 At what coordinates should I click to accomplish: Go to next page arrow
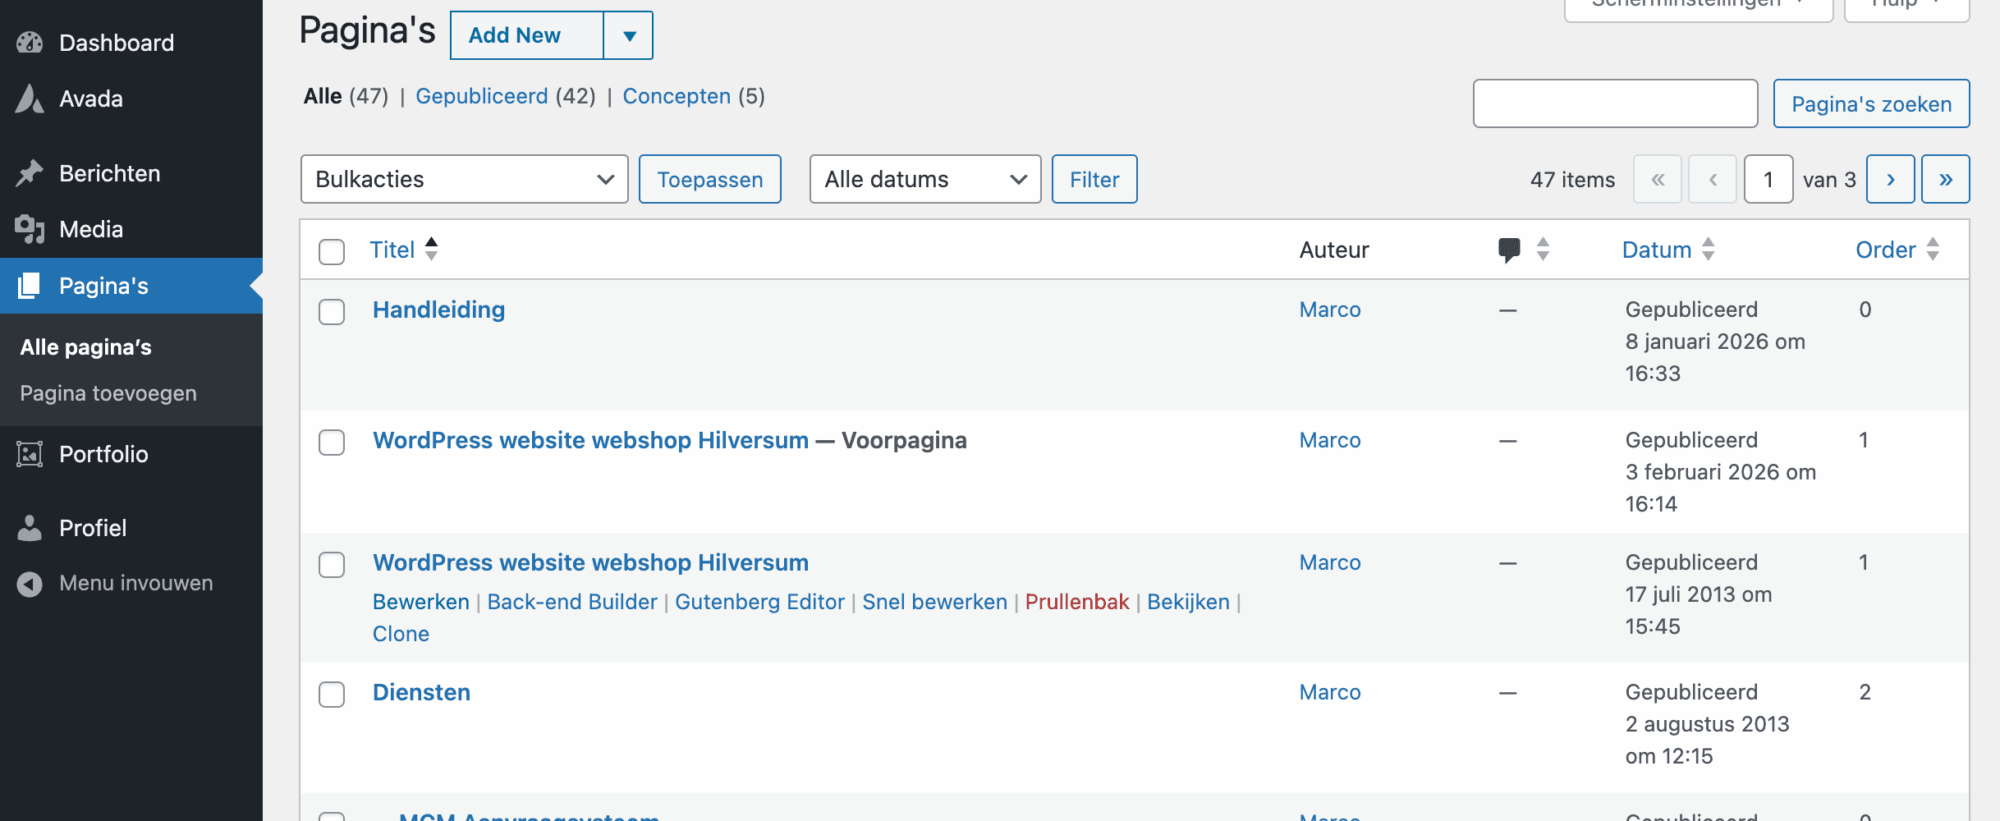coord(1890,179)
